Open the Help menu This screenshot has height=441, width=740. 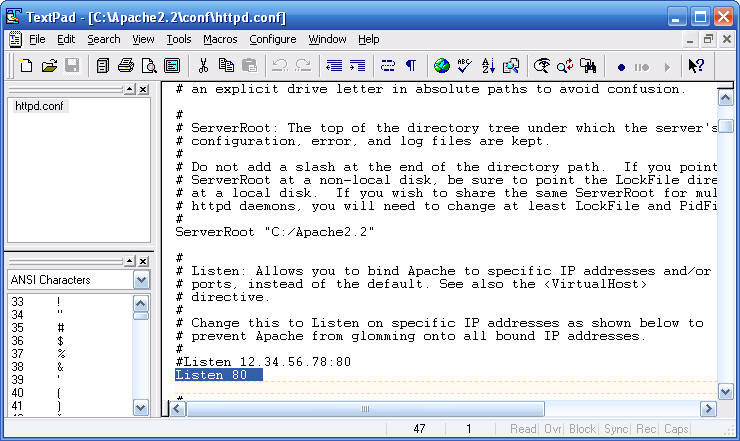click(369, 39)
